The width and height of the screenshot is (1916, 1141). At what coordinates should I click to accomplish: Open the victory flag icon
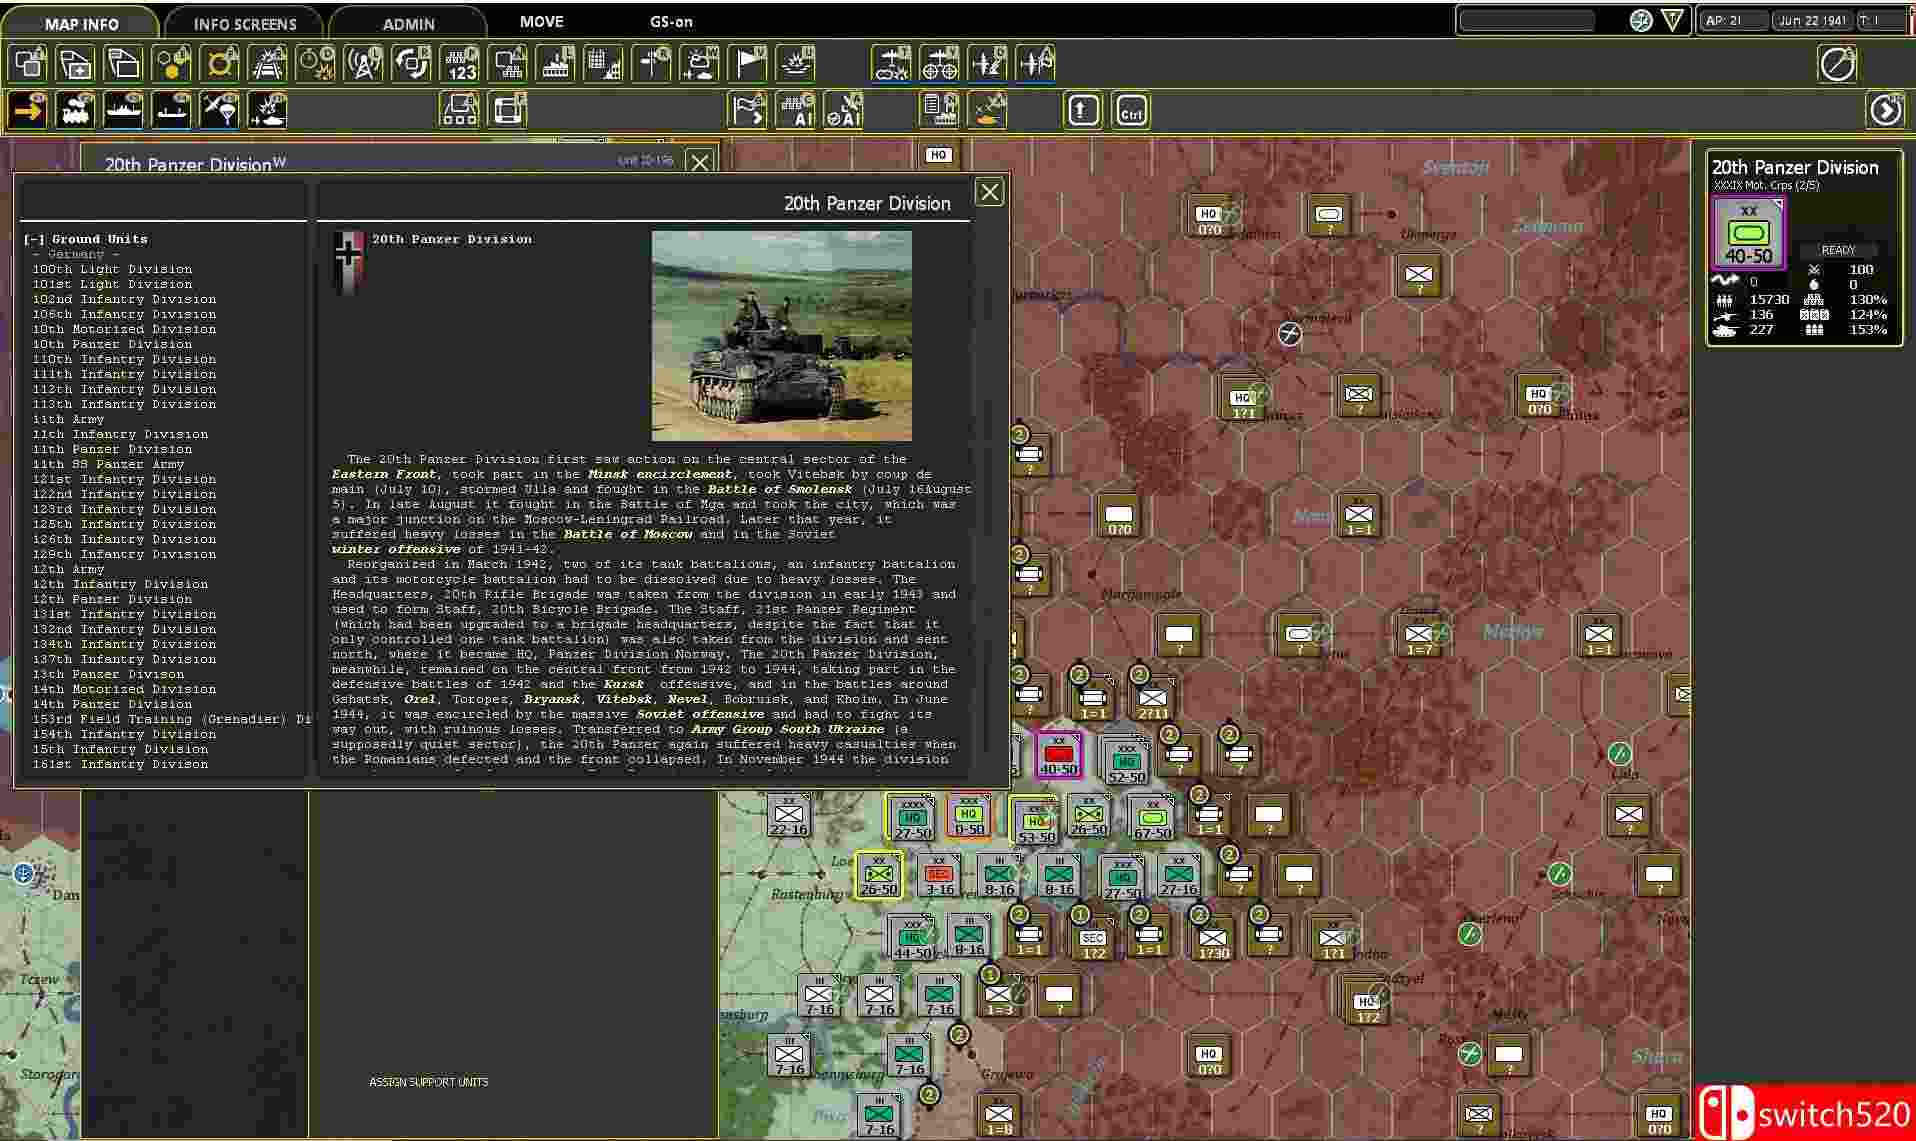tap(747, 64)
